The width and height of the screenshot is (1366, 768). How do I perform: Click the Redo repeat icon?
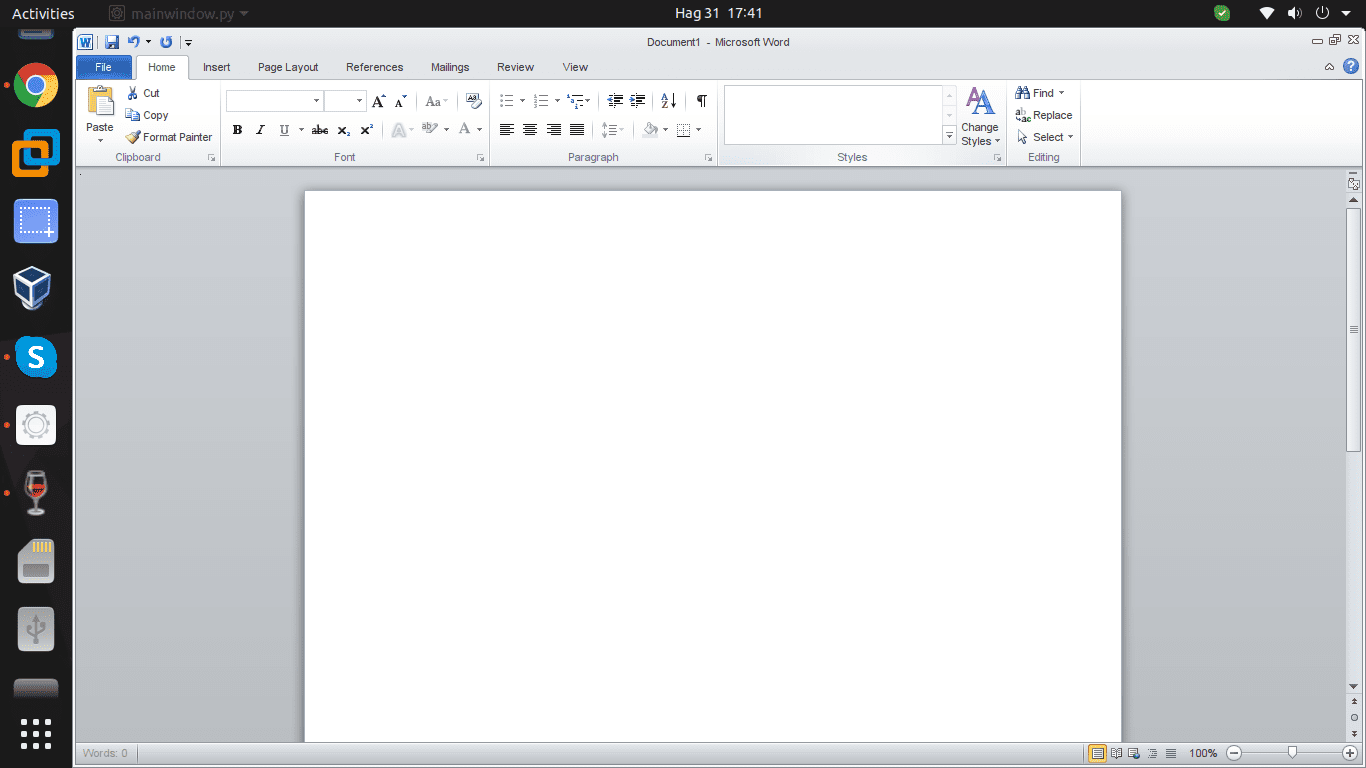pos(166,42)
